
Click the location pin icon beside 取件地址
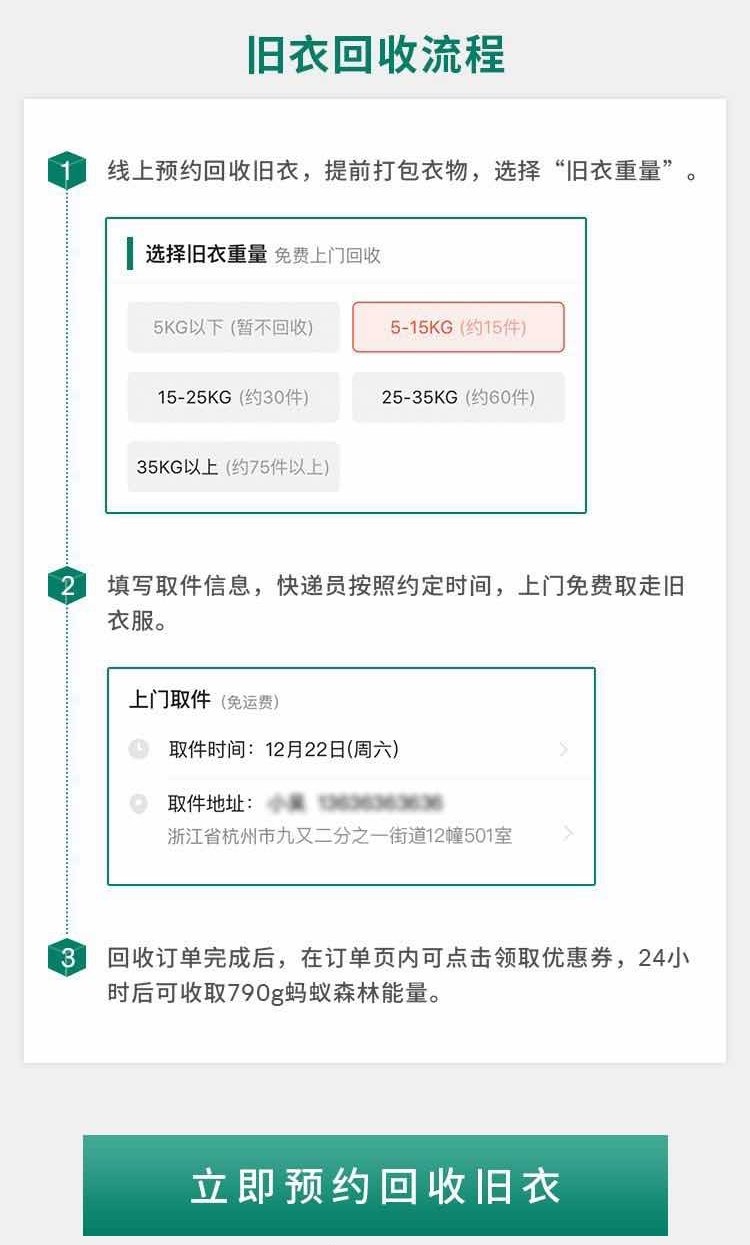pyautogui.click(x=139, y=803)
